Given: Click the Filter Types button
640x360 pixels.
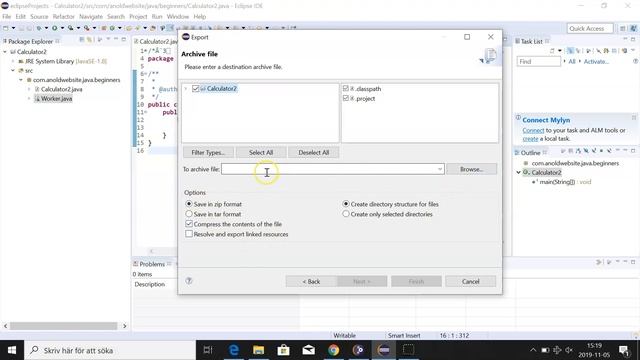Looking at the screenshot, I should point(208,152).
